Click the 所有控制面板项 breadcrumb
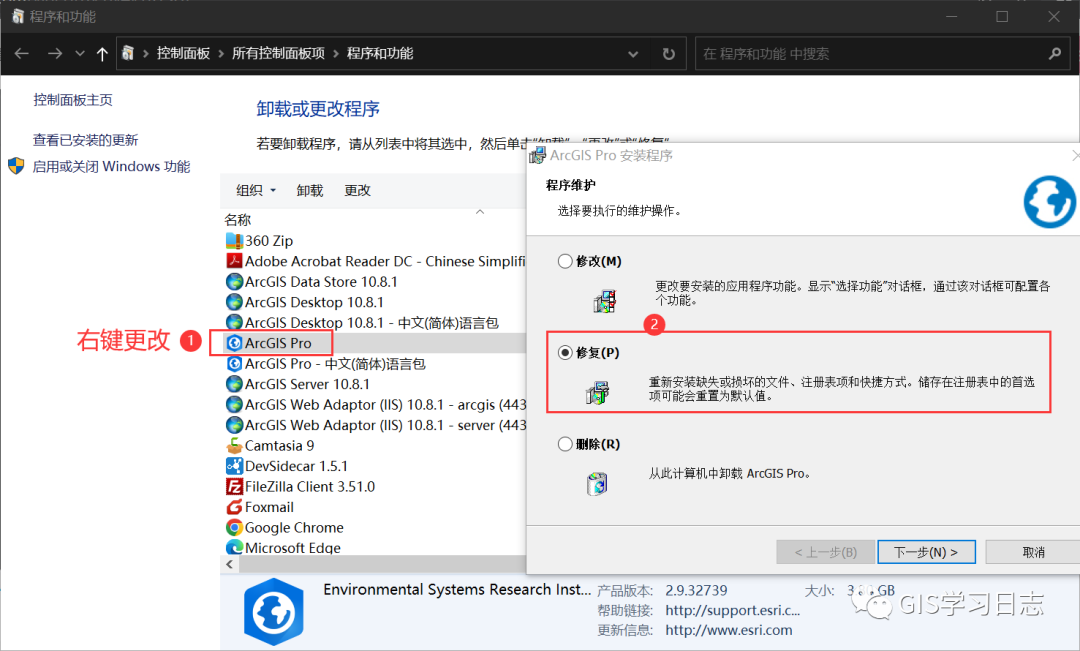1080x651 pixels. 278,54
